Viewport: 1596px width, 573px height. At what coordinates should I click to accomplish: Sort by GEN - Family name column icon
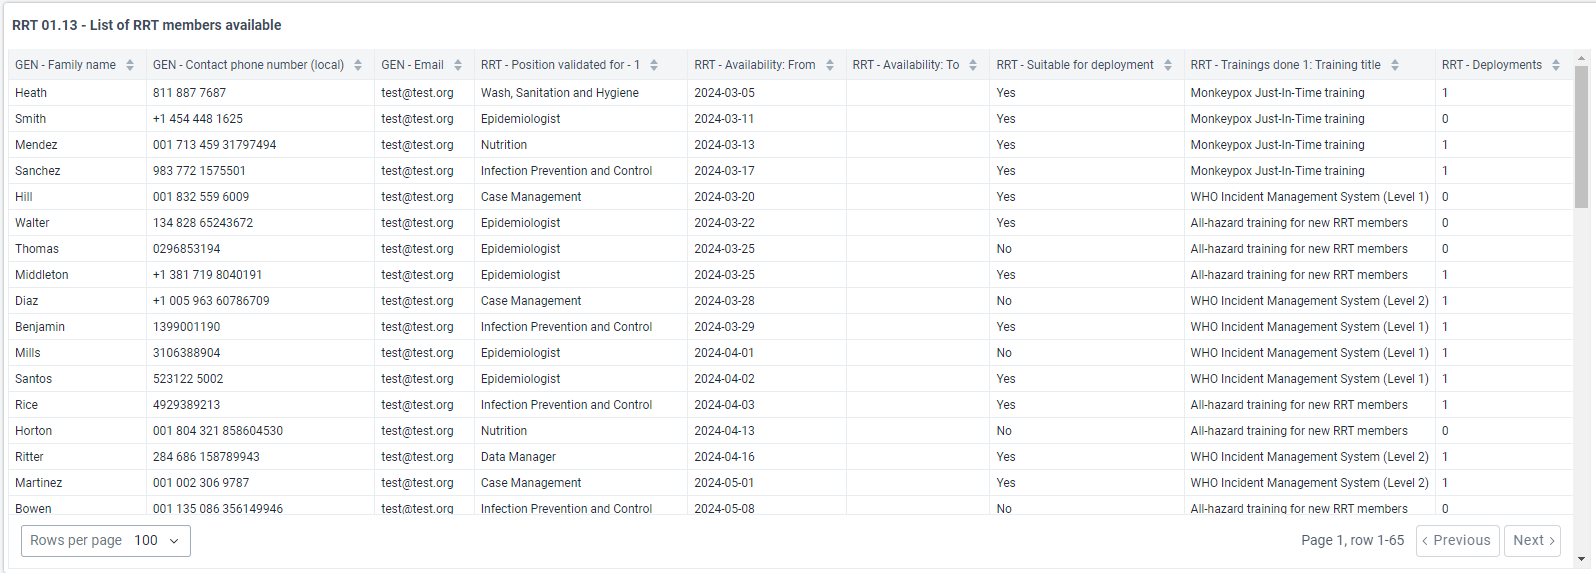(x=130, y=65)
